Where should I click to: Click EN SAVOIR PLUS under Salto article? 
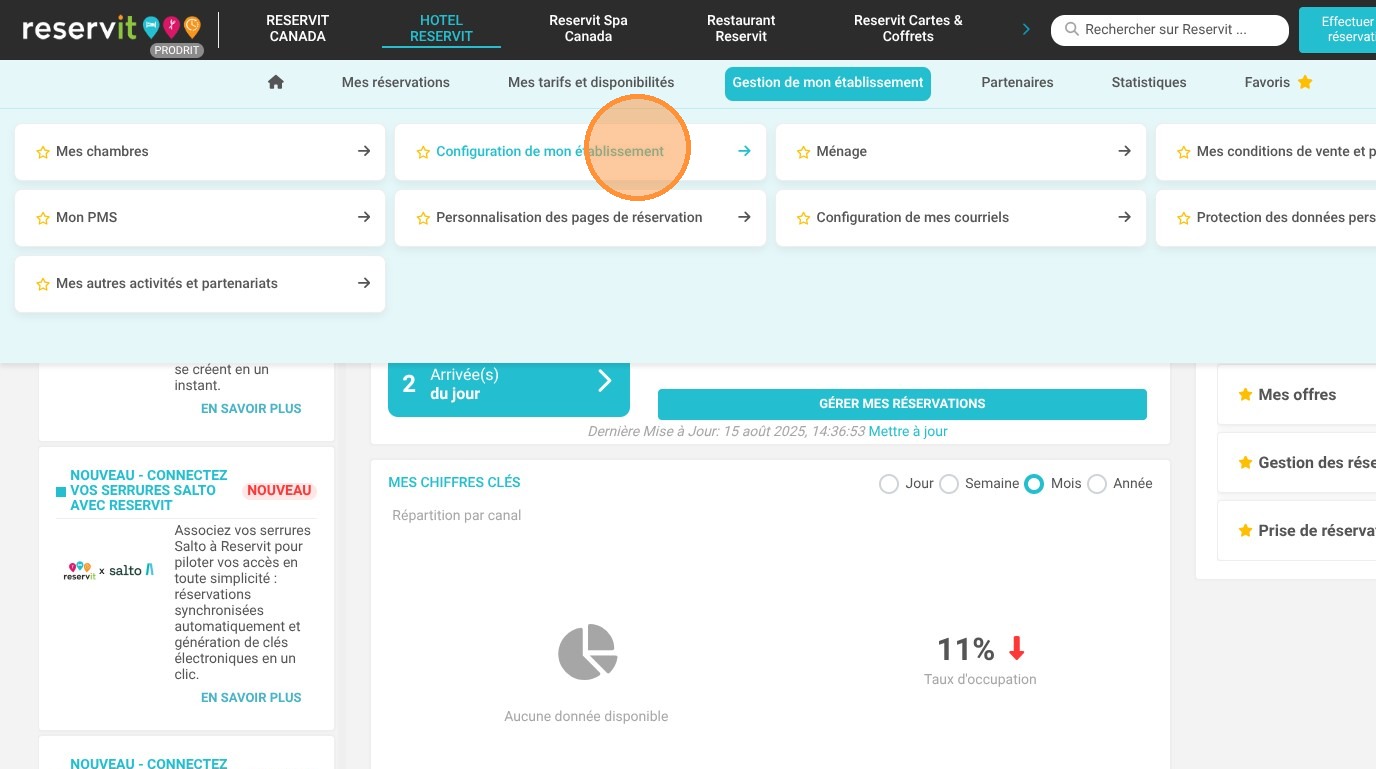tap(251, 697)
